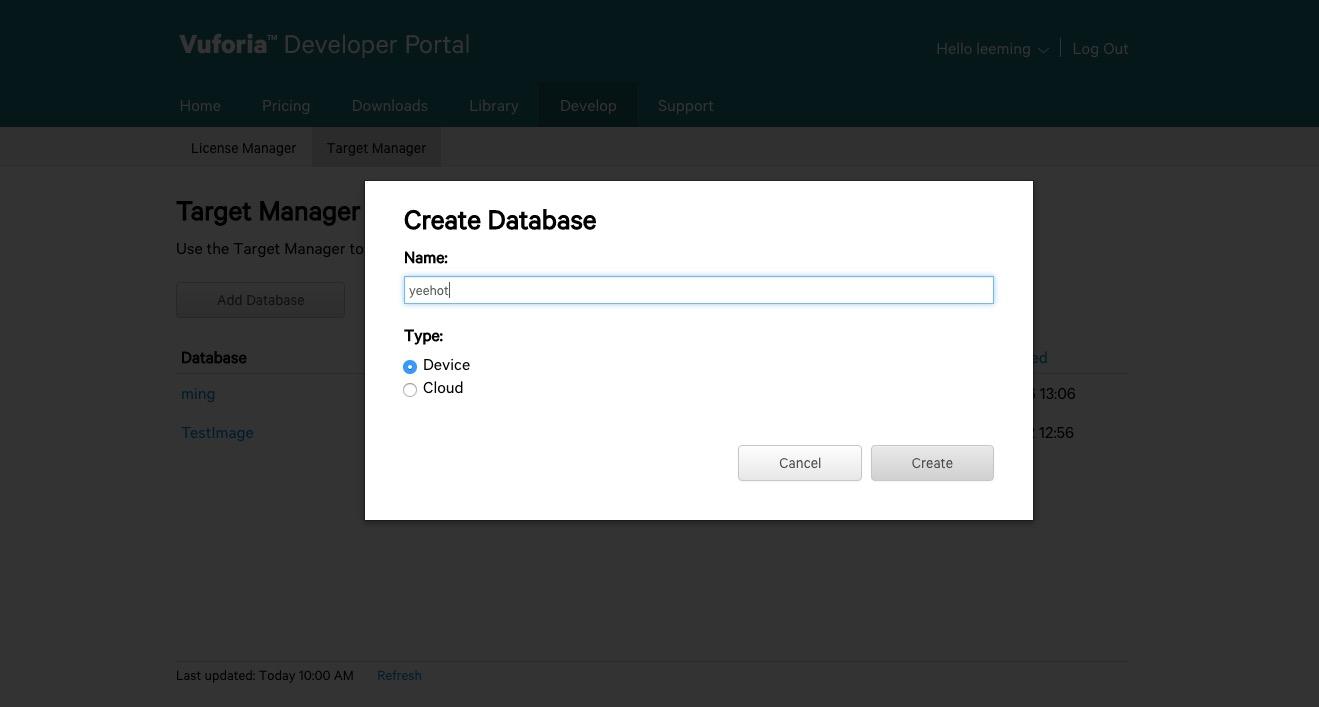Viewport: 1319px width, 707px height.
Task: Select the Device radio button
Action: click(410, 366)
